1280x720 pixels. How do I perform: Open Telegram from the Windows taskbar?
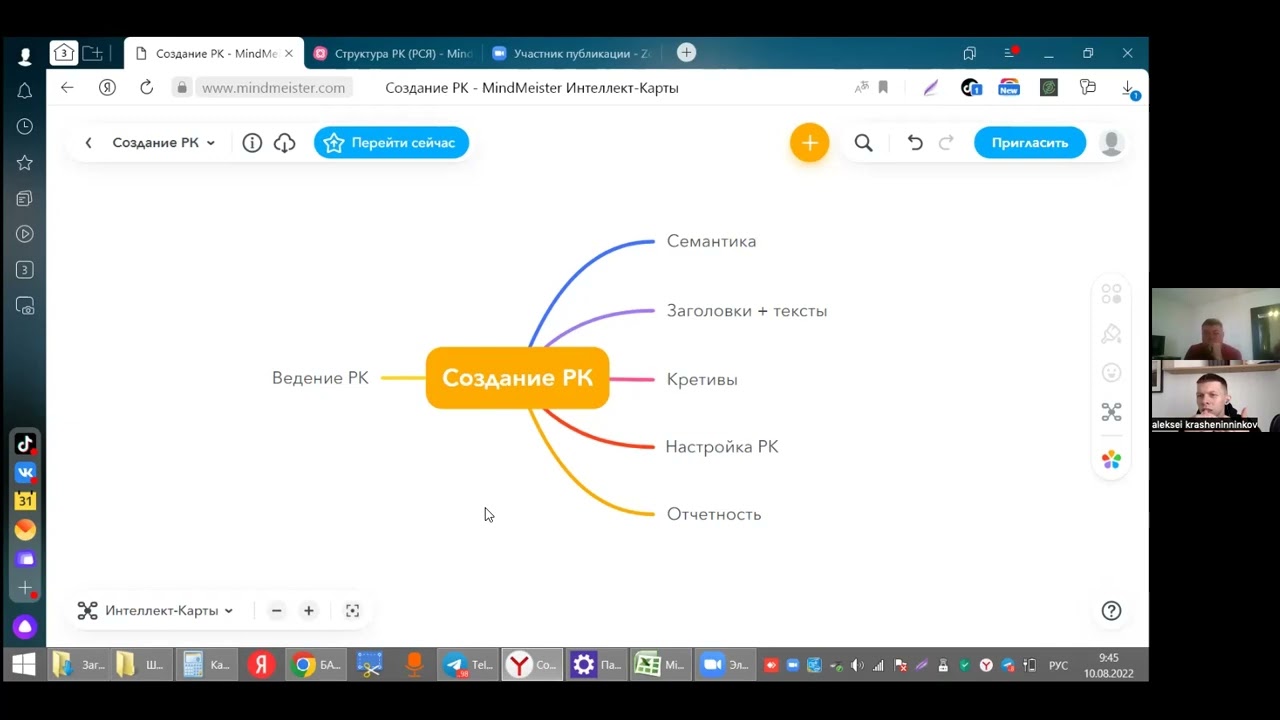[467, 665]
